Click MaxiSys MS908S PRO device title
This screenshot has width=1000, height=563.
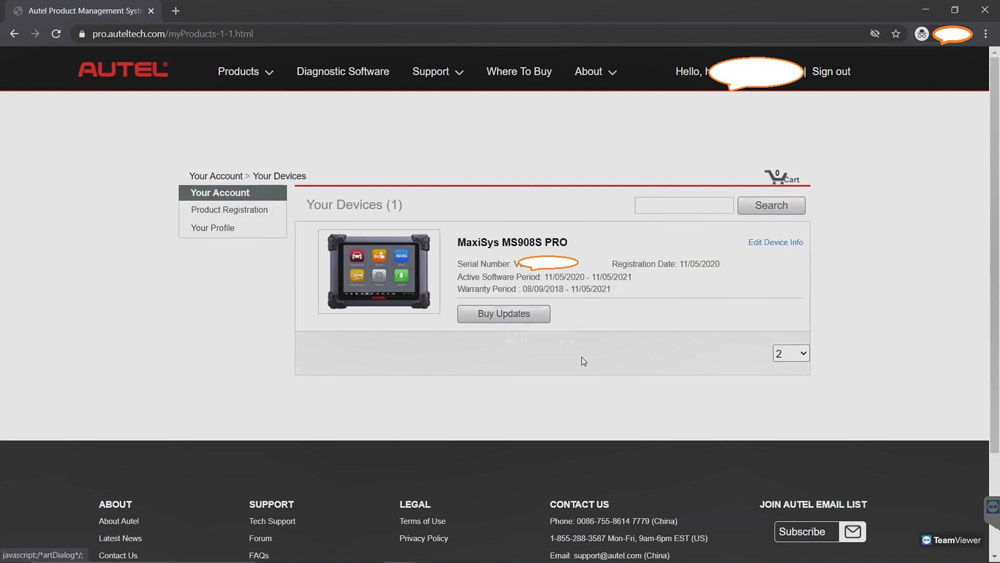[512, 242]
